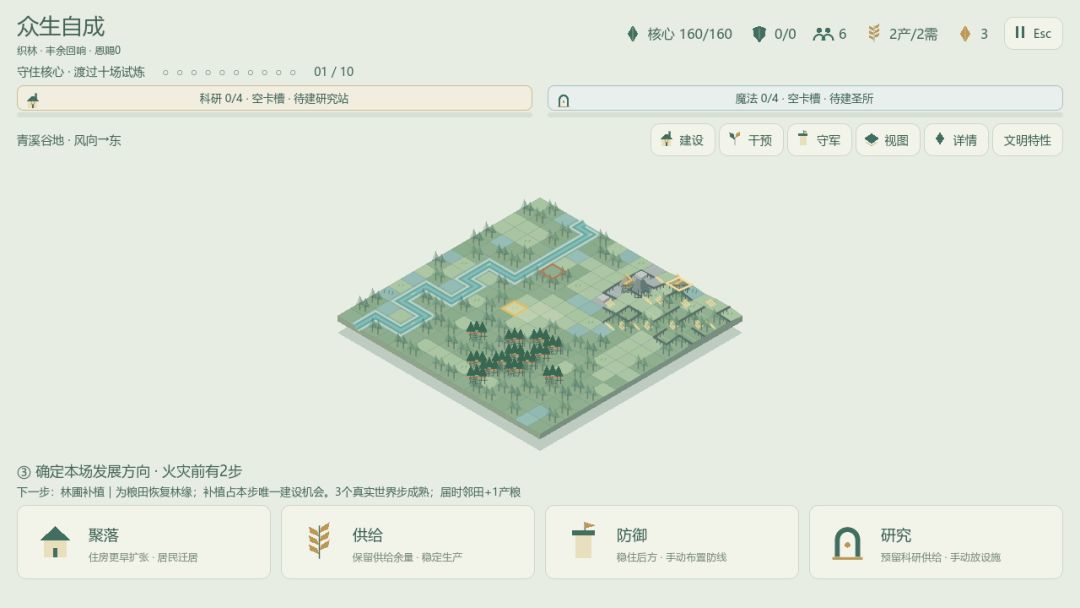Show the 详情 details panel

coord(956,140)
